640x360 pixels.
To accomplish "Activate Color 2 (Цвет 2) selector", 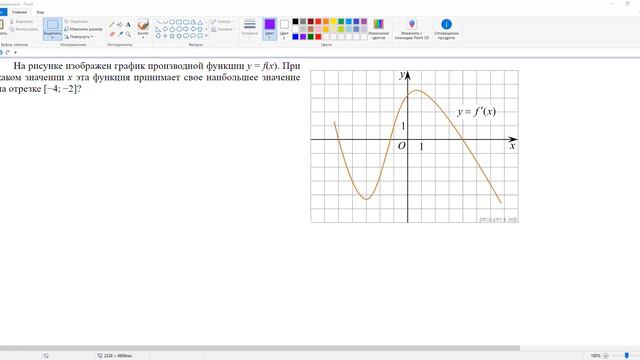I will (x=284, y=29).
